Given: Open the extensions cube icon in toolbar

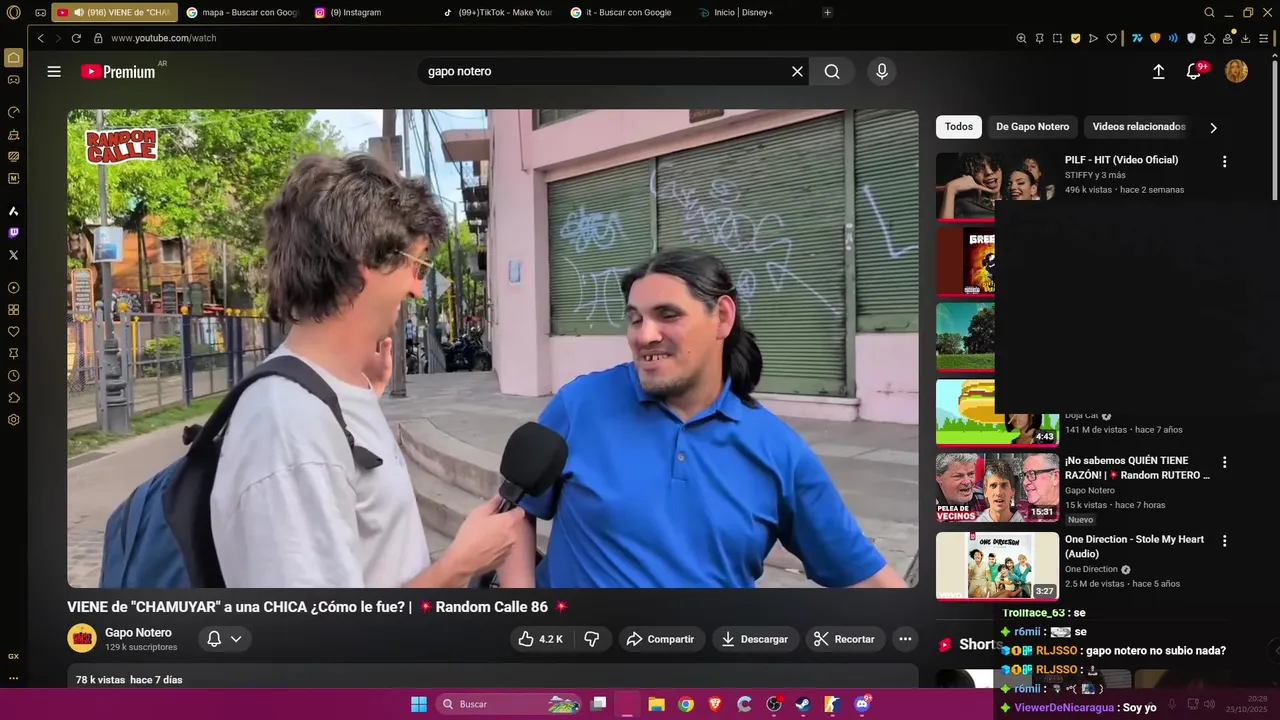Looking at the screenshot, I should (x=1209, y=38).
